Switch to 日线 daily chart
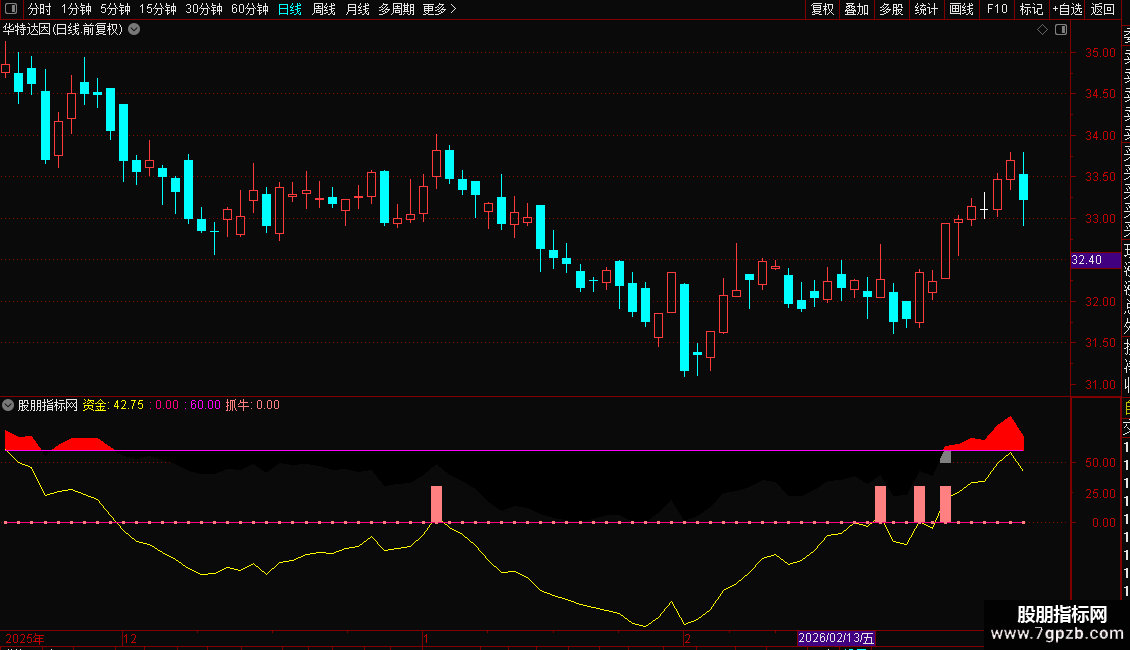 pyautogui.click(x=290, y=9)
